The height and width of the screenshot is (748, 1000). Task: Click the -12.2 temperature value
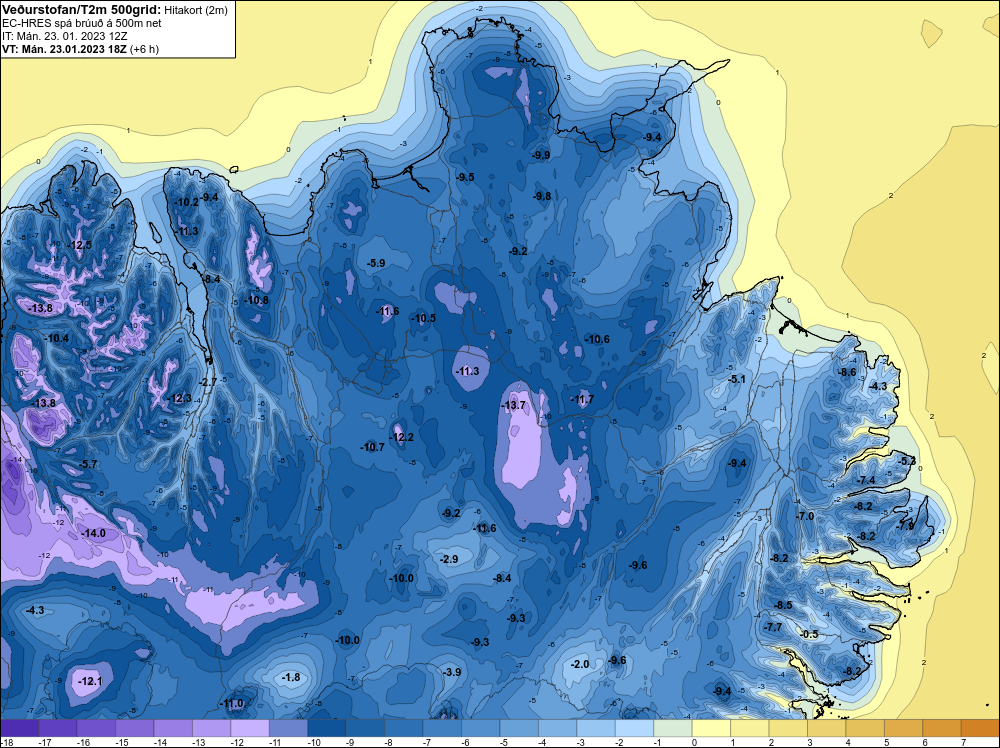(x=402, y=437)
